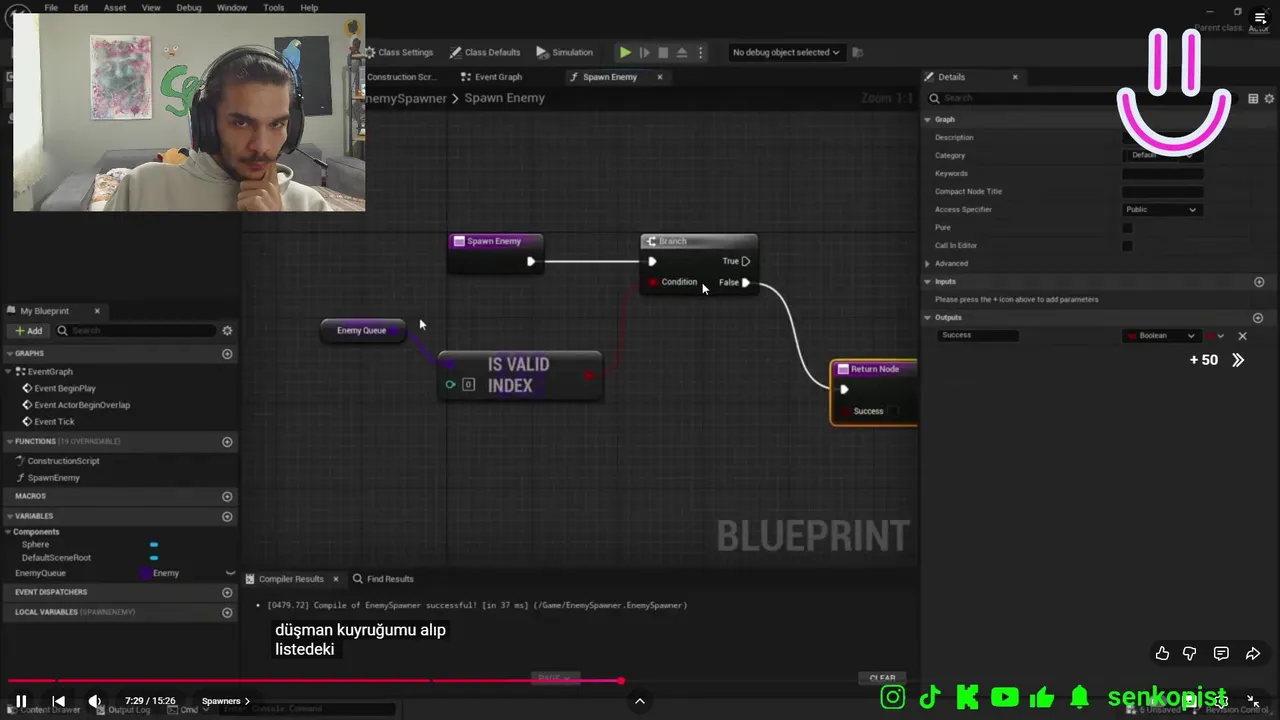Open Class Defaults in the toolbar
The height and width of the screenshot is (720, 1280).
point(485,52)
